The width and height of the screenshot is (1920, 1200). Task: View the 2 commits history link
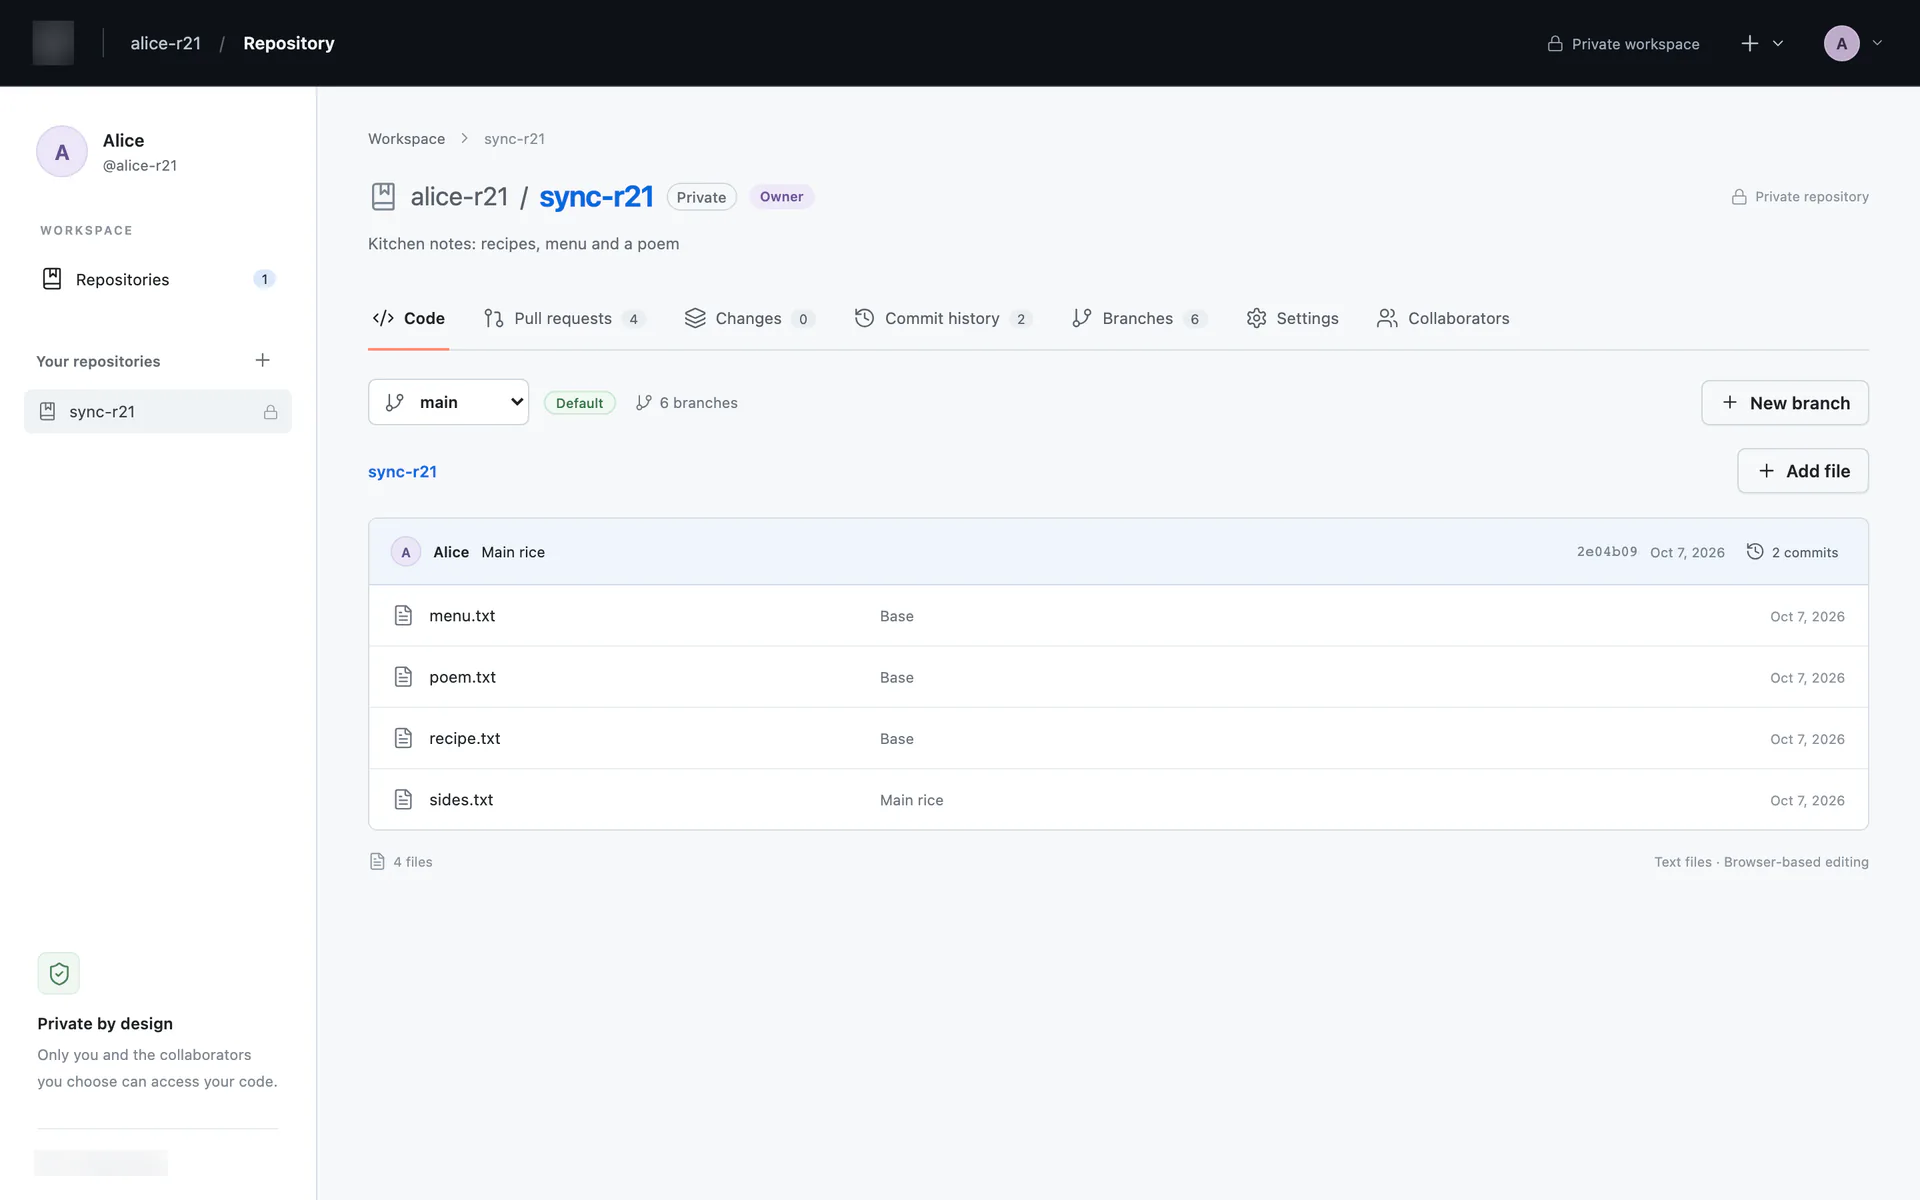tap(1792, 552)
